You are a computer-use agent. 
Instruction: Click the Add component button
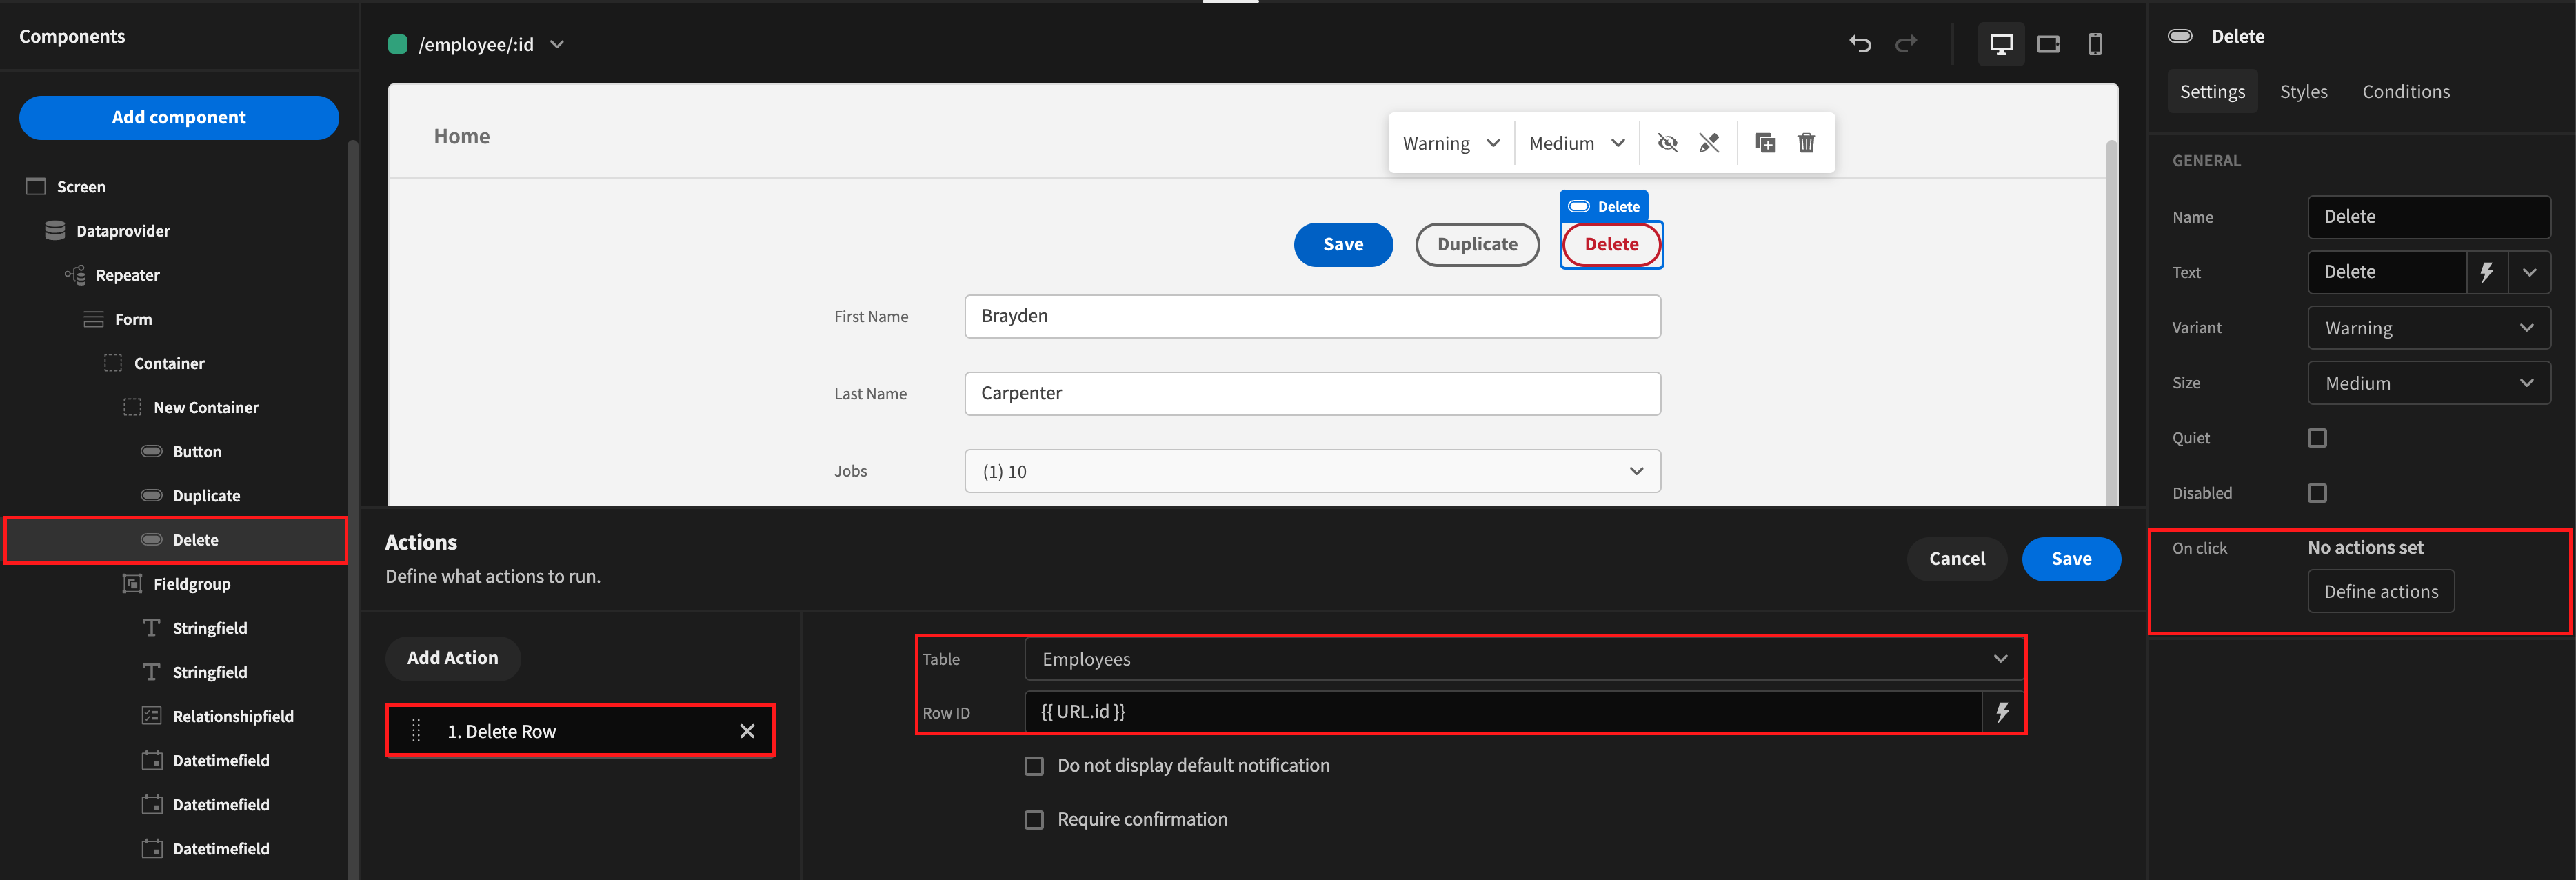pos(179,117)
